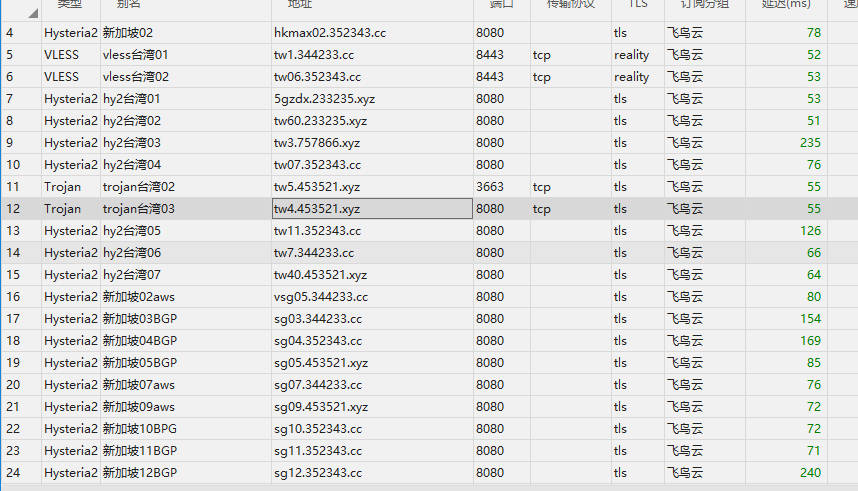Select the trojan台湾02 server row
This screenshot has width=858, height=491.
[x=138, y=187]
